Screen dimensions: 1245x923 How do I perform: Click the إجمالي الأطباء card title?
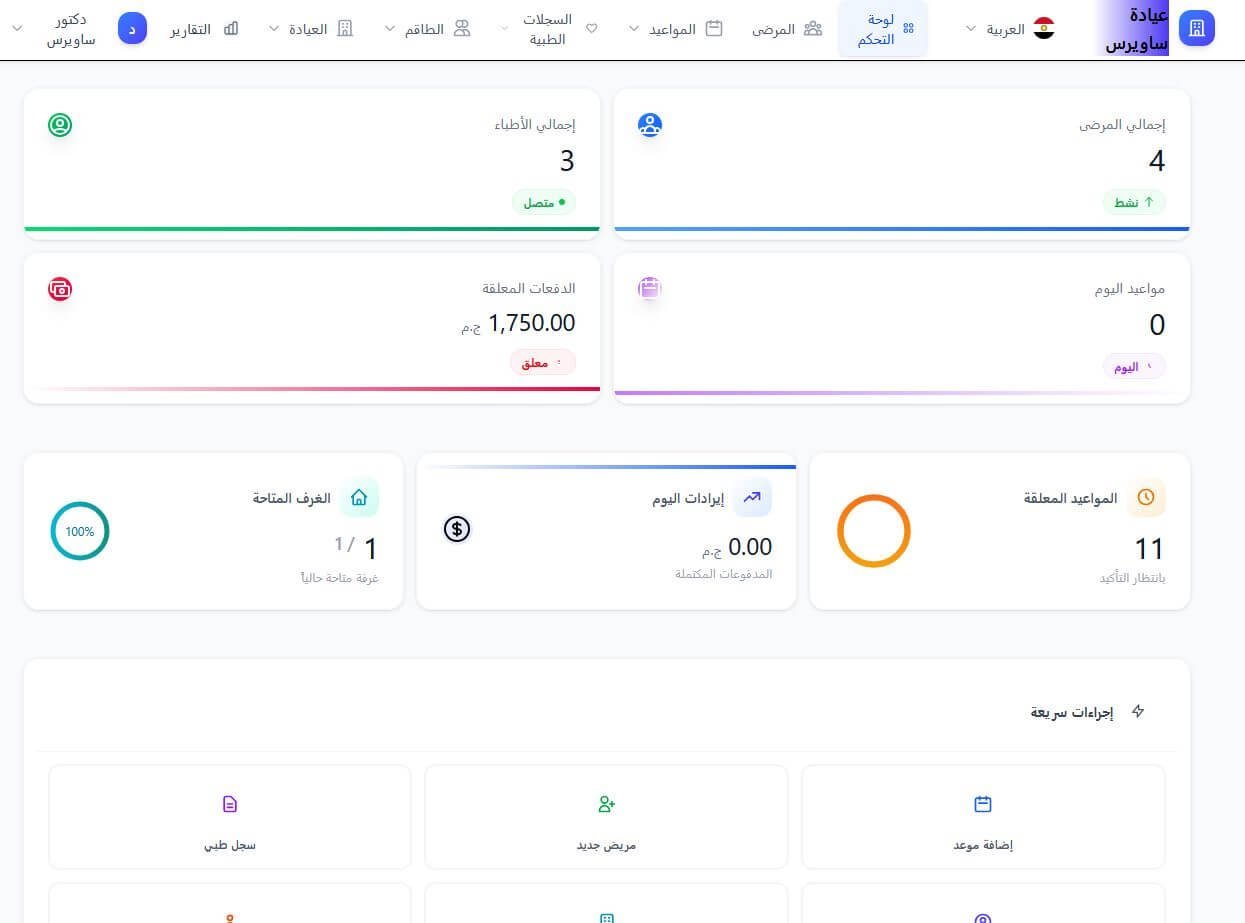click(x=535, y=125)
